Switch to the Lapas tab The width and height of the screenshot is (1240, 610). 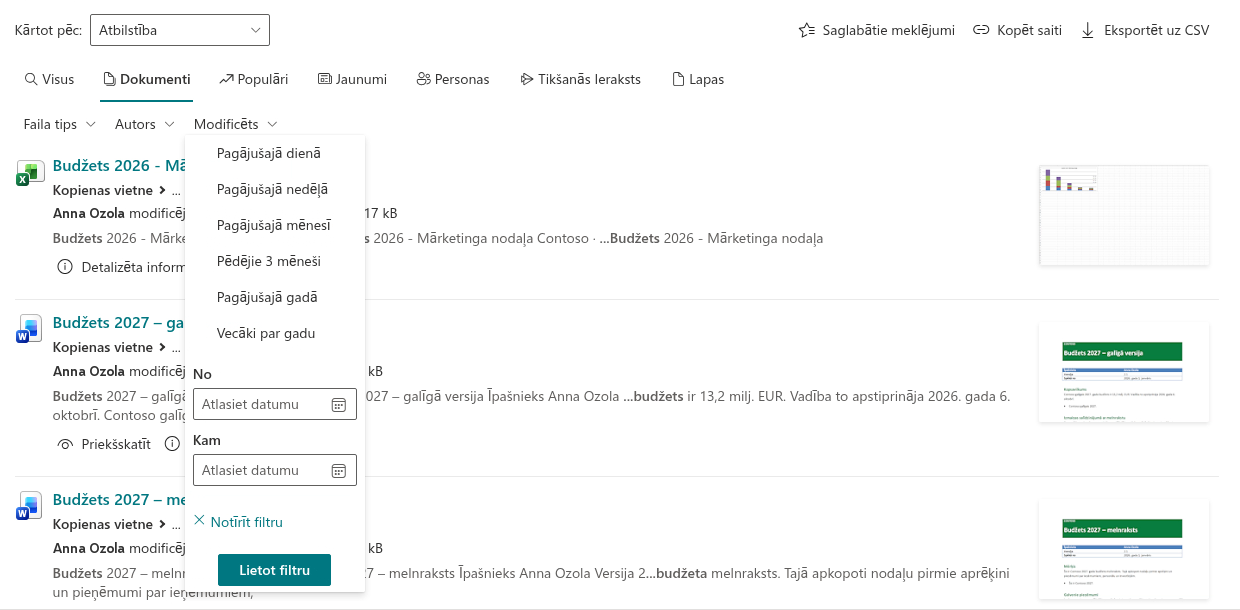[698, 79]
